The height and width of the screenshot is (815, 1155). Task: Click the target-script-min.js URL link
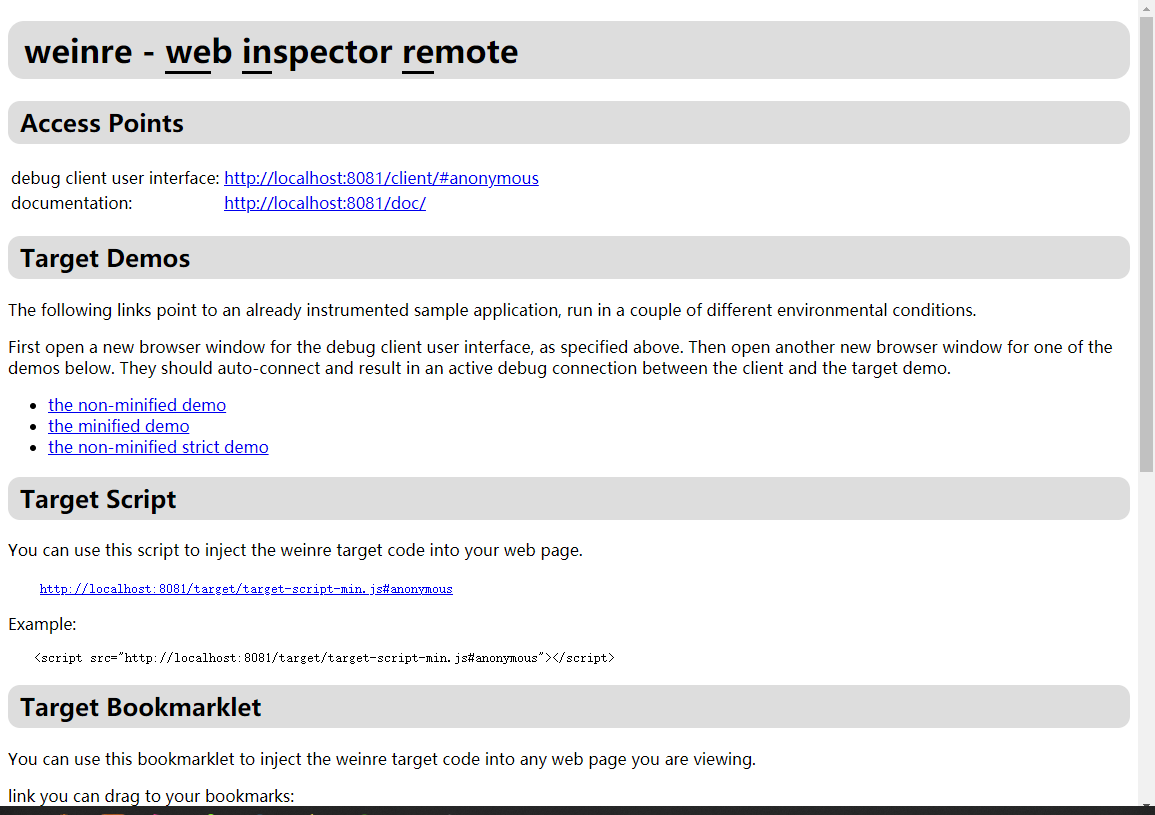tap(246, 589)
